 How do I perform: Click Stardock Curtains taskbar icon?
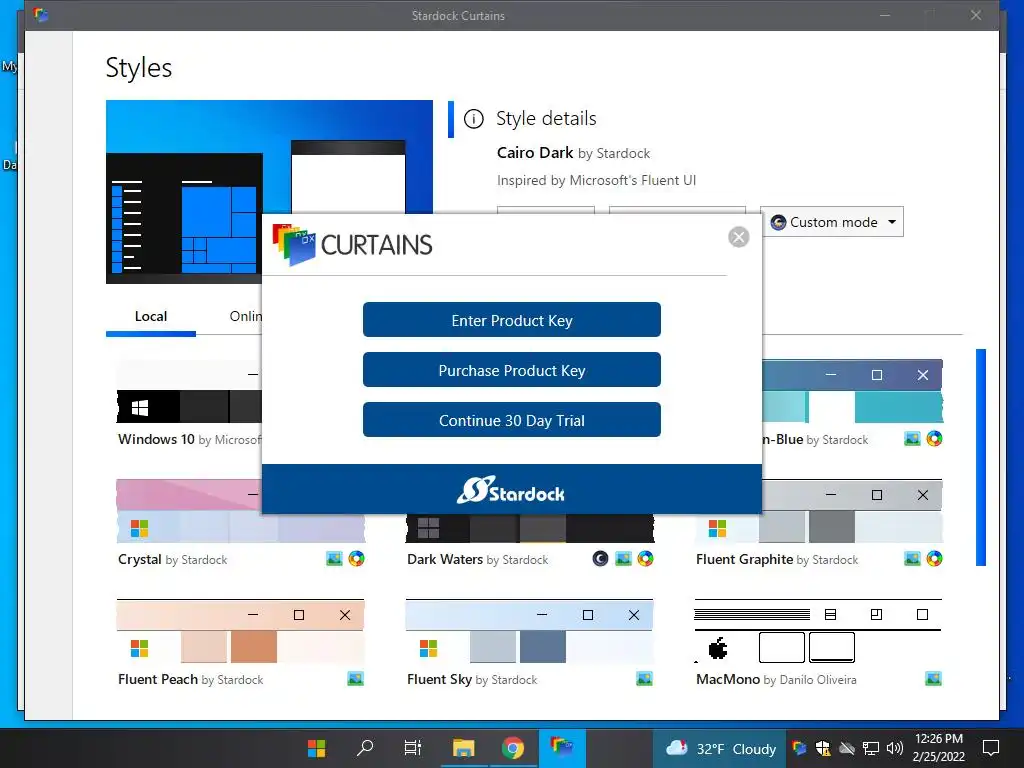(x=562, y=746)
